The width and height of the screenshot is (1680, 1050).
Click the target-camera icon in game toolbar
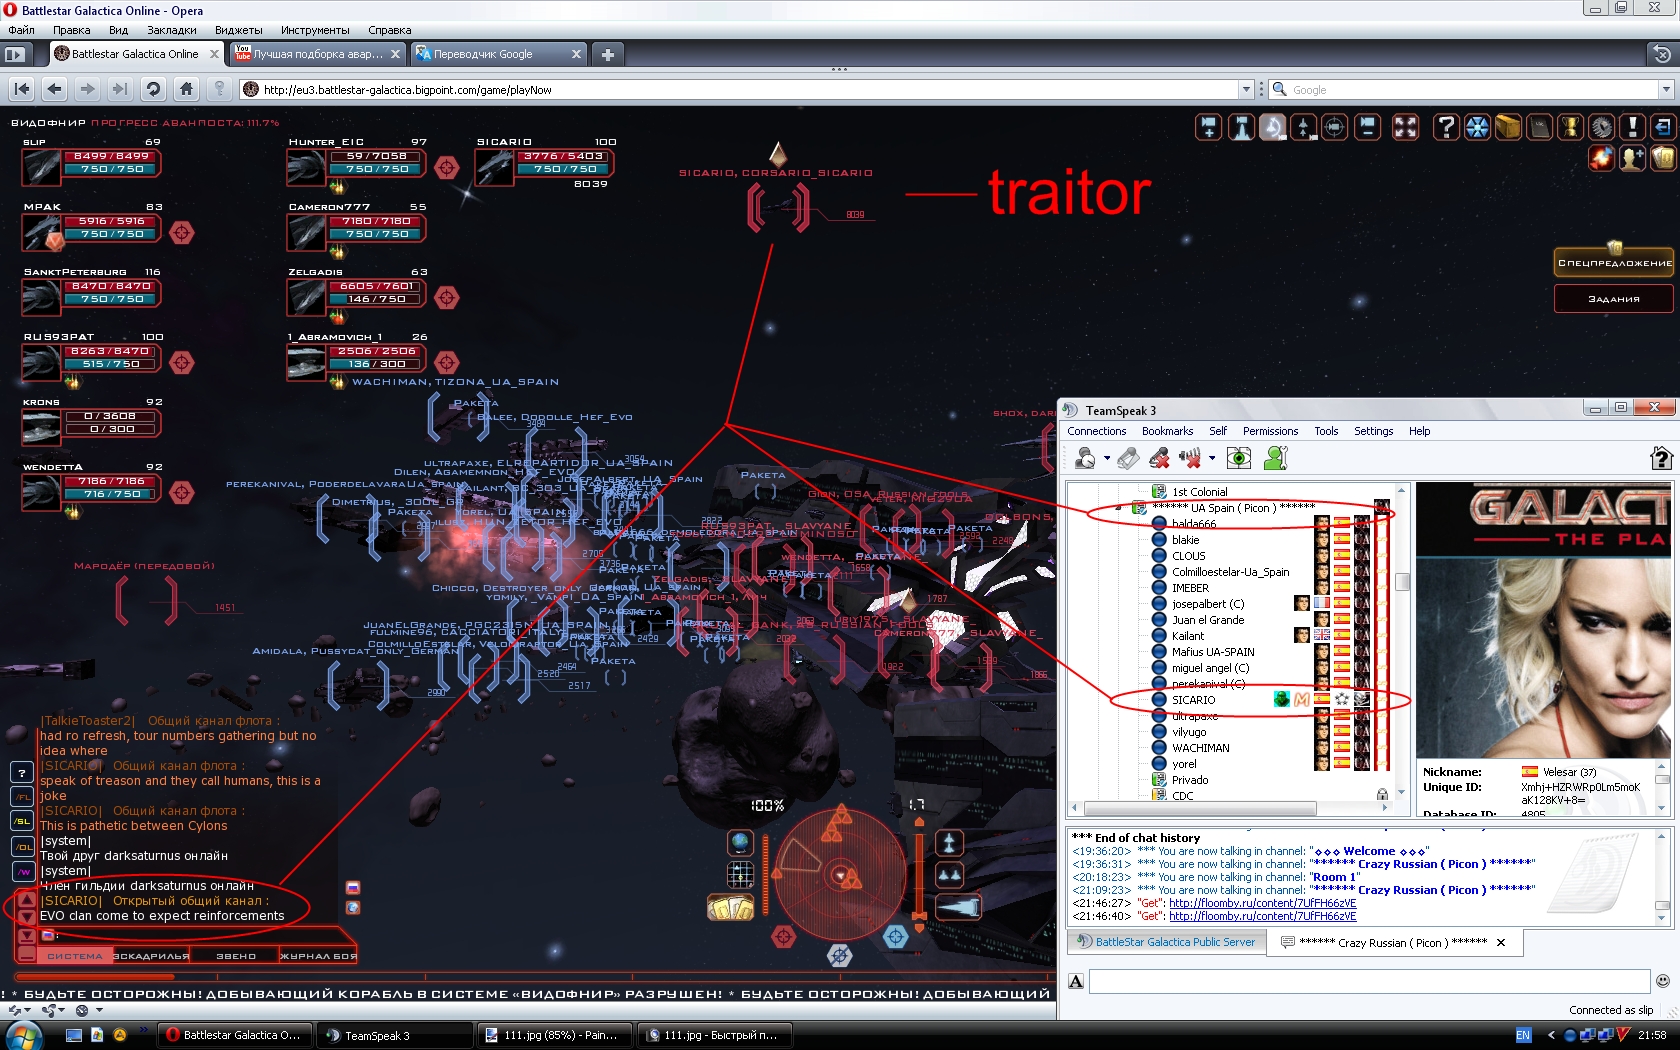pos(1335,127)
